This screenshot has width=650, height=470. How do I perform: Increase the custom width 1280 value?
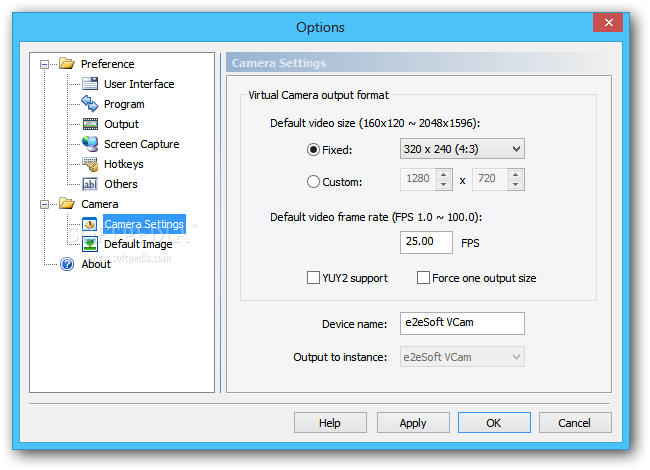tap(444, 174)
